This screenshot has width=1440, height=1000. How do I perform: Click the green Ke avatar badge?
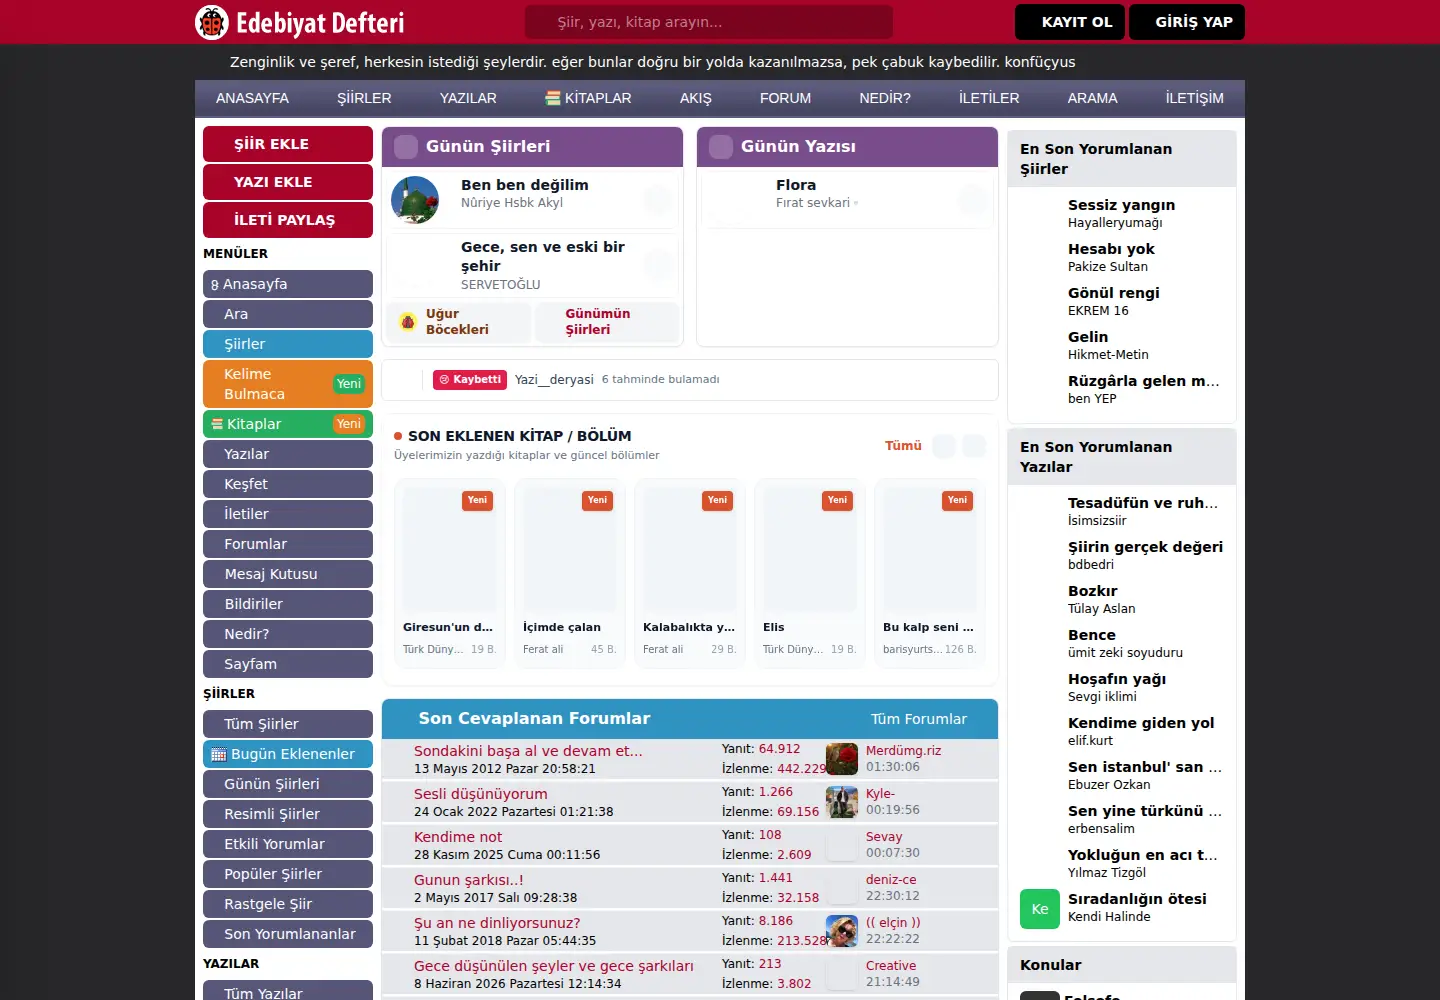[1040, 909]
